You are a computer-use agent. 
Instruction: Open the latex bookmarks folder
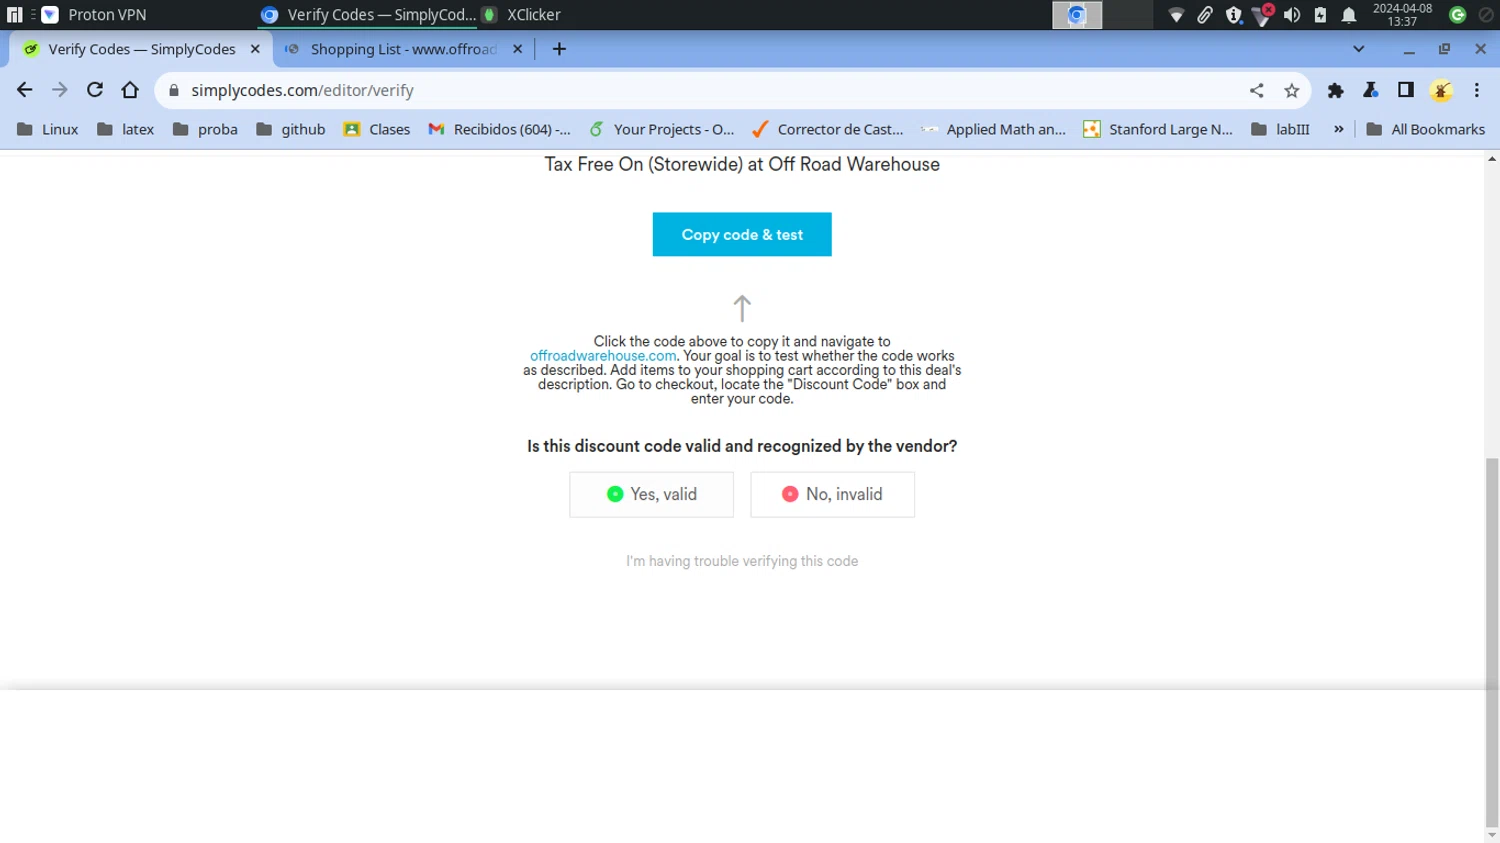[x=125, y=129]
